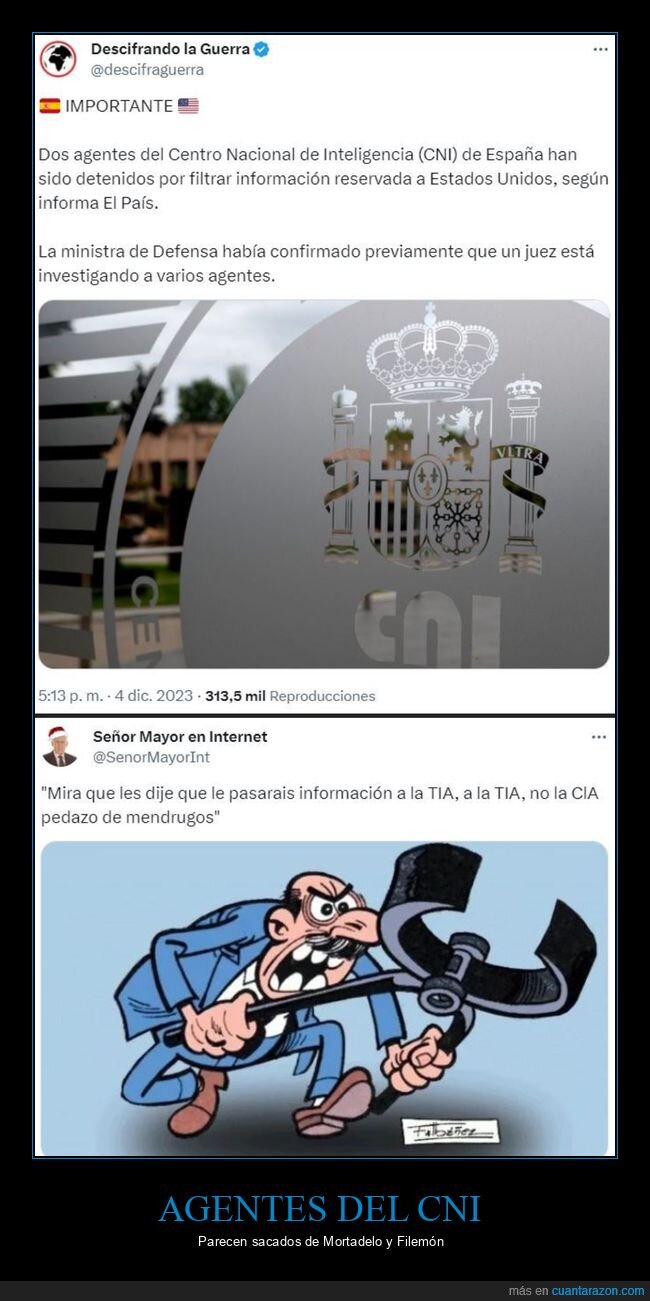This screenshot has width=650, height=1301.
Task: Click the Mortadelo y Filemón subtitle
Action: tap(320, 1241)
